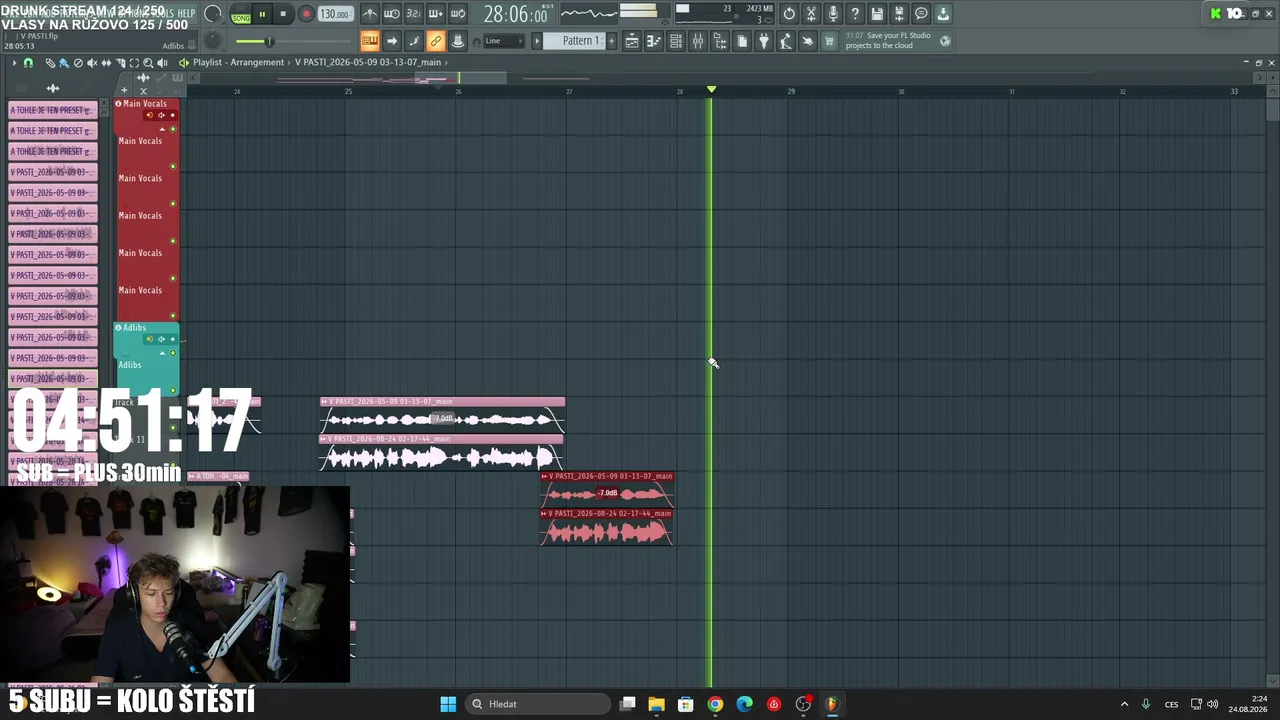Mute the Main Vocals group header track

pos(173,129)
